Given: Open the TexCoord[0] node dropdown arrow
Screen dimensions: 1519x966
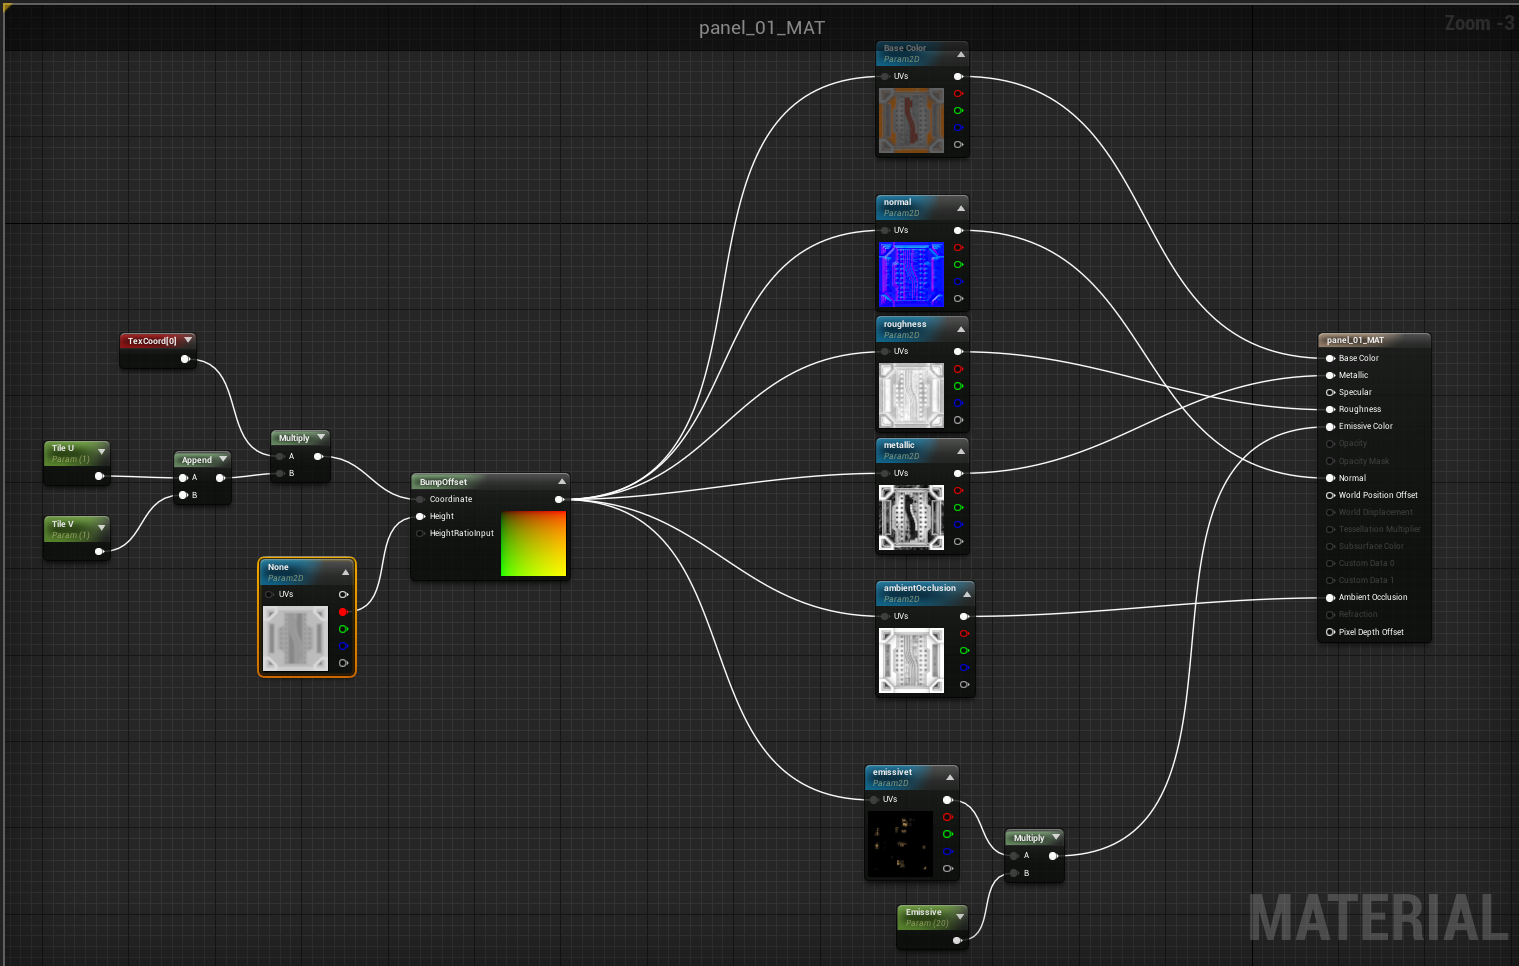Looking at the screenshot, I should point(187,340).
